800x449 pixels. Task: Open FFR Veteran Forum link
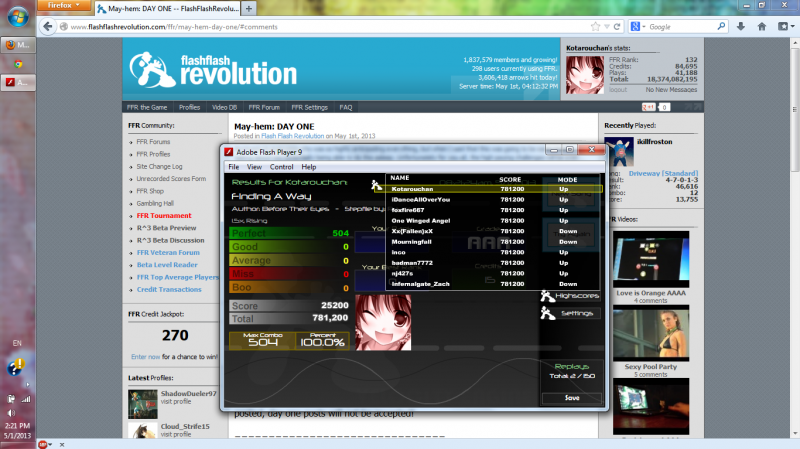click(x=168, y=253)
